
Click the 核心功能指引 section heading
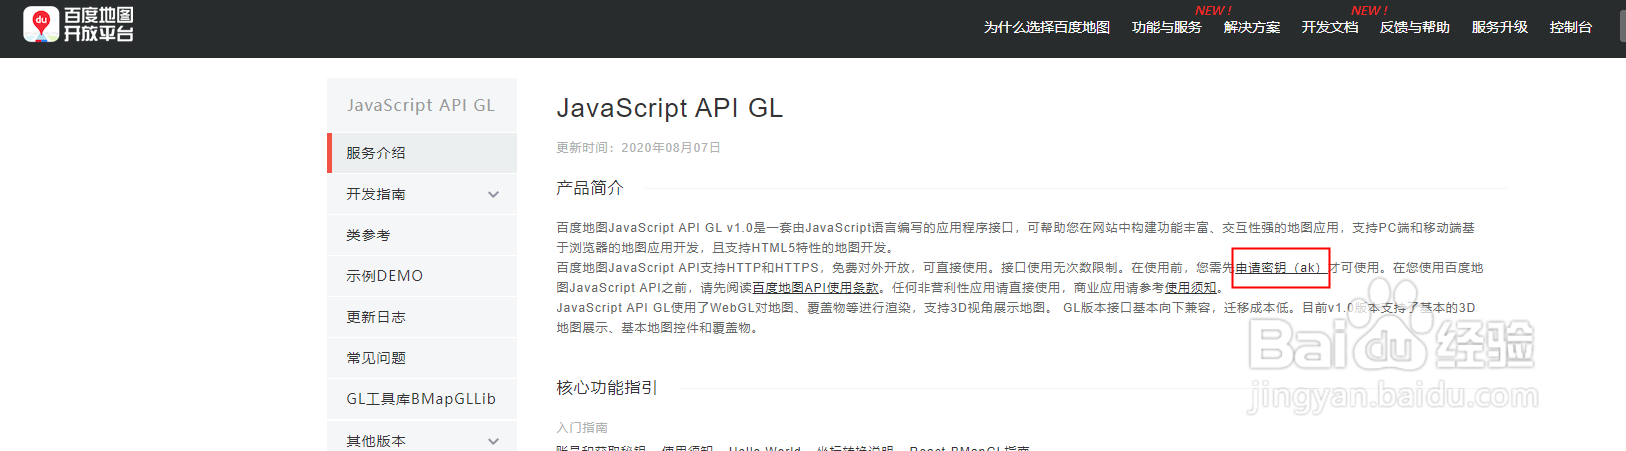607,388
